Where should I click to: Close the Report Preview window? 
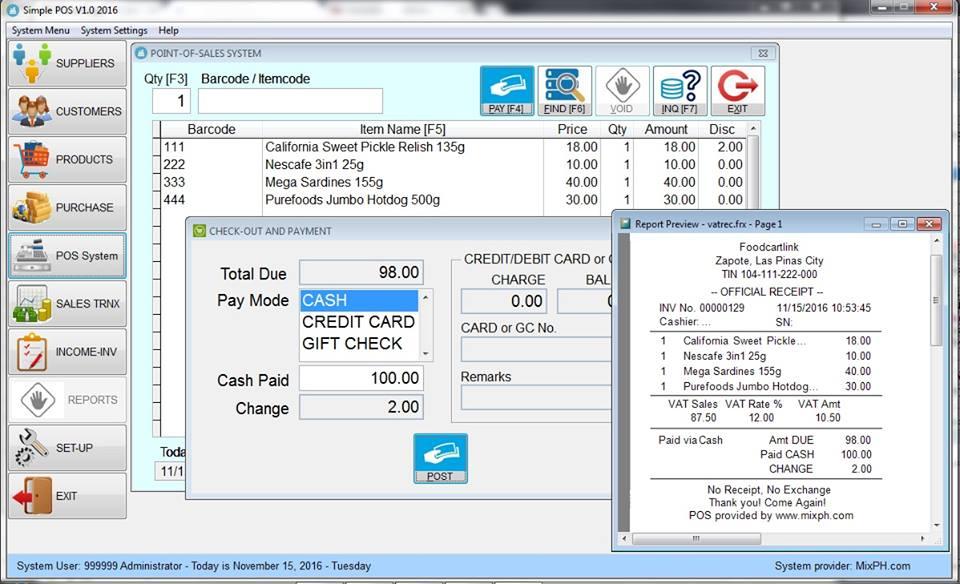click(x=929, y=224)
